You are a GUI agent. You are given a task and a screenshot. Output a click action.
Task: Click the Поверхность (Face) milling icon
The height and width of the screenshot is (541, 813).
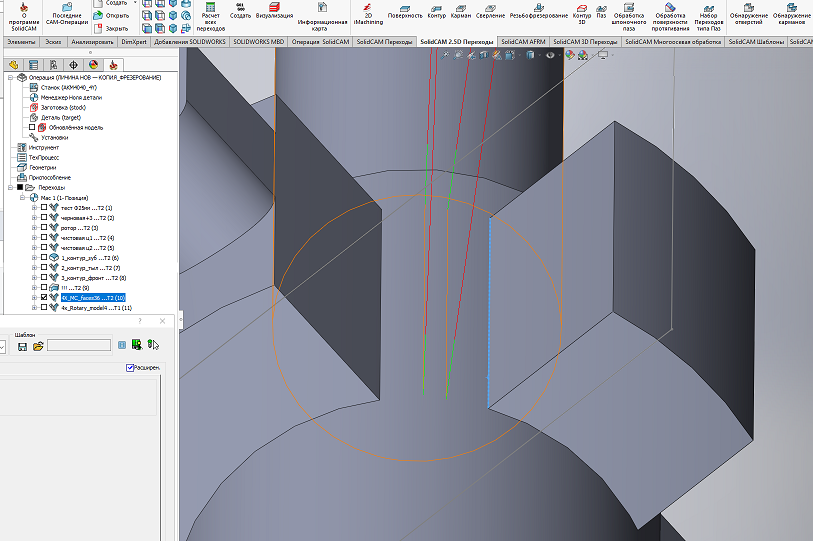click(x=405, y=10)
